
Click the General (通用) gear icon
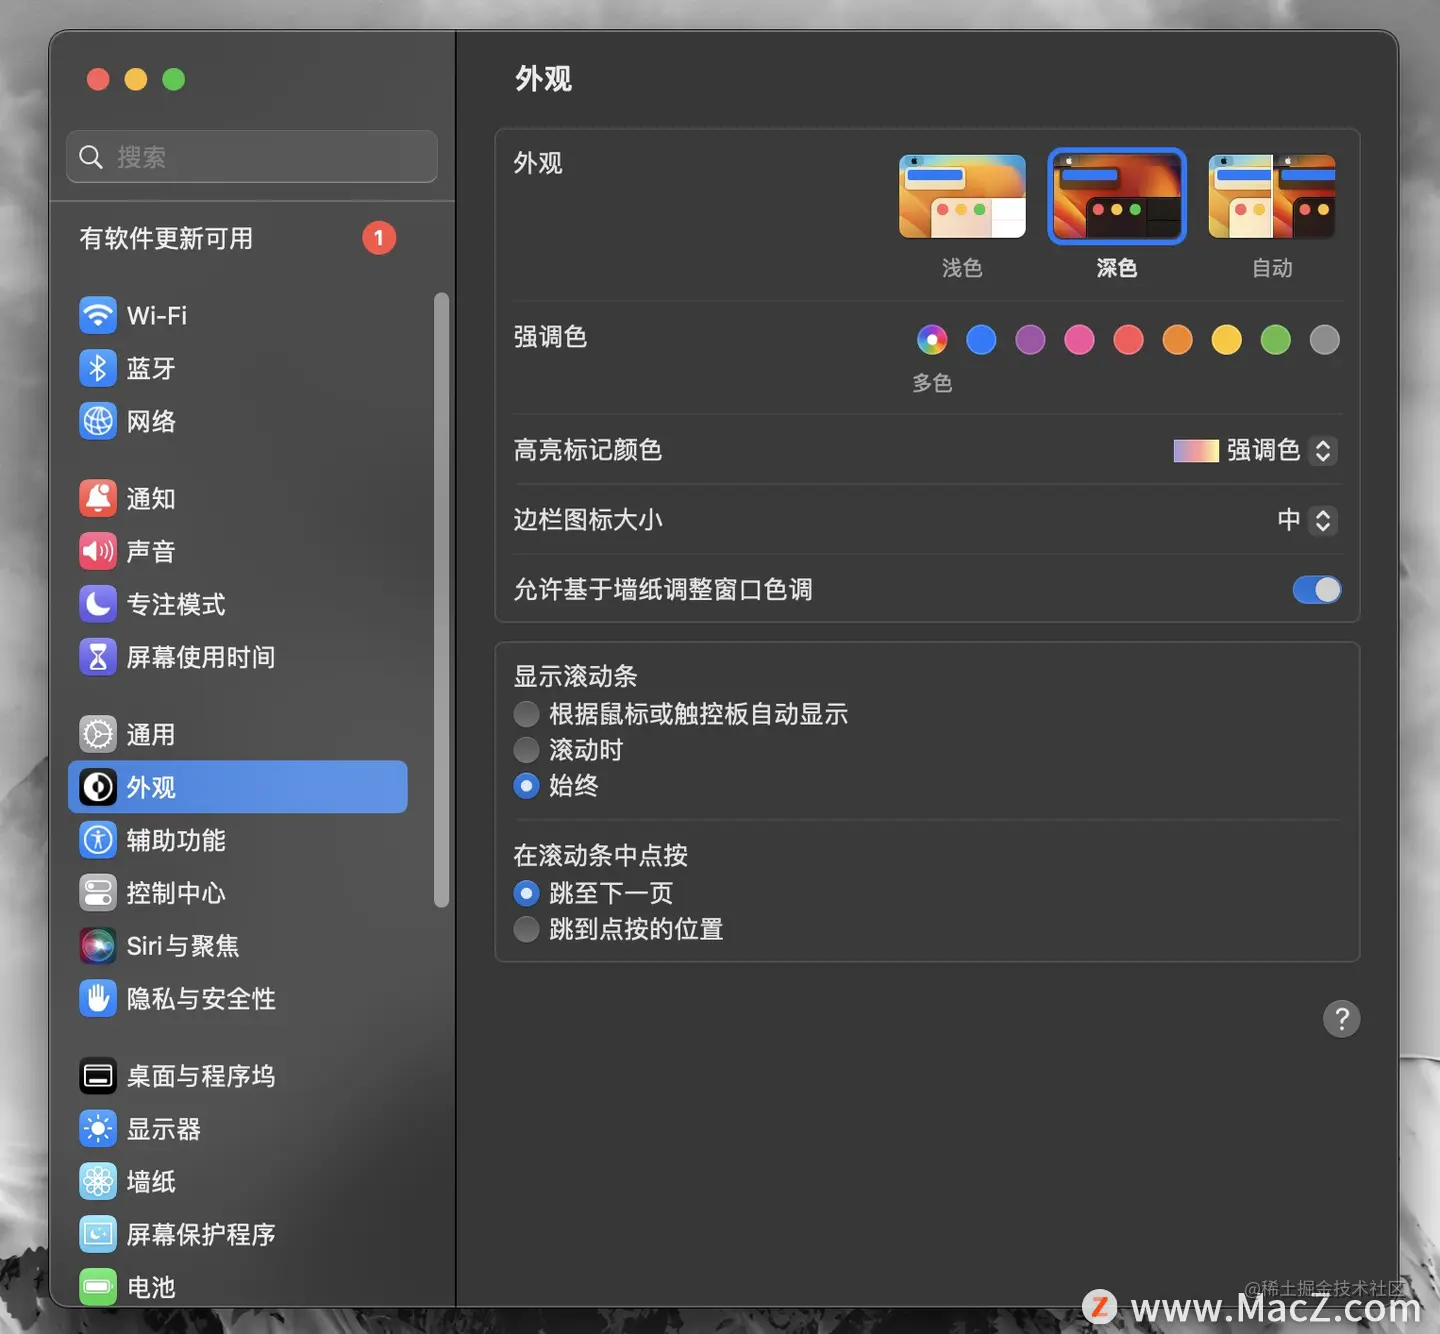pyautogui.click(x=98, y=734)
